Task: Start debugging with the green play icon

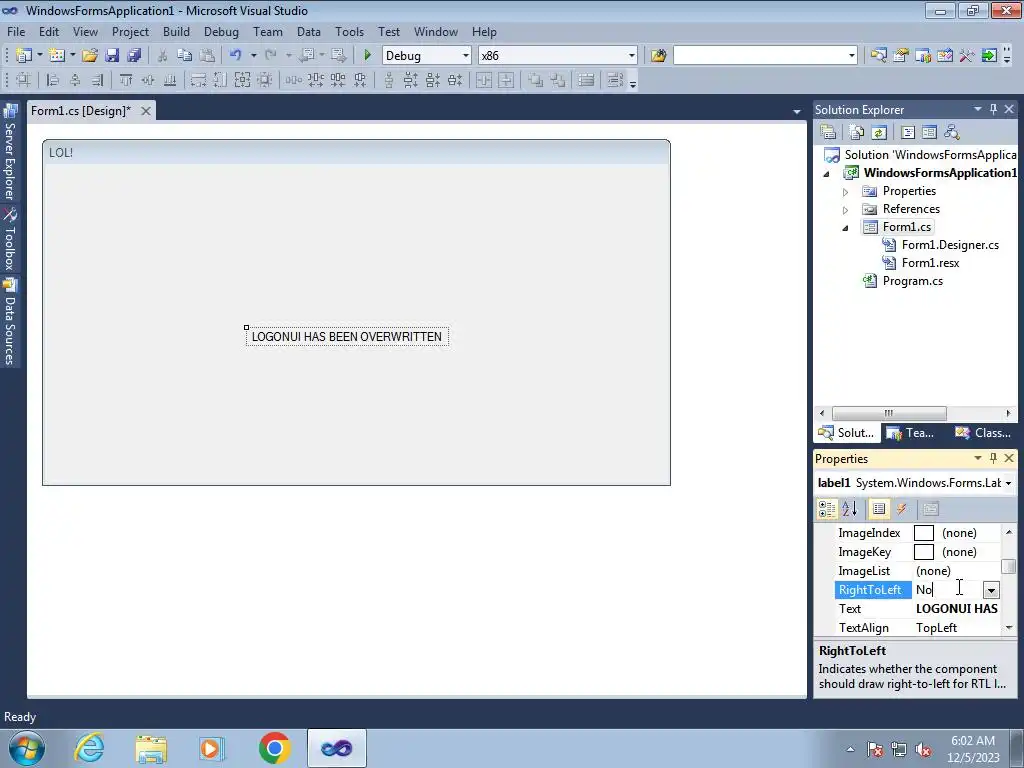Action: pos(367,56)
